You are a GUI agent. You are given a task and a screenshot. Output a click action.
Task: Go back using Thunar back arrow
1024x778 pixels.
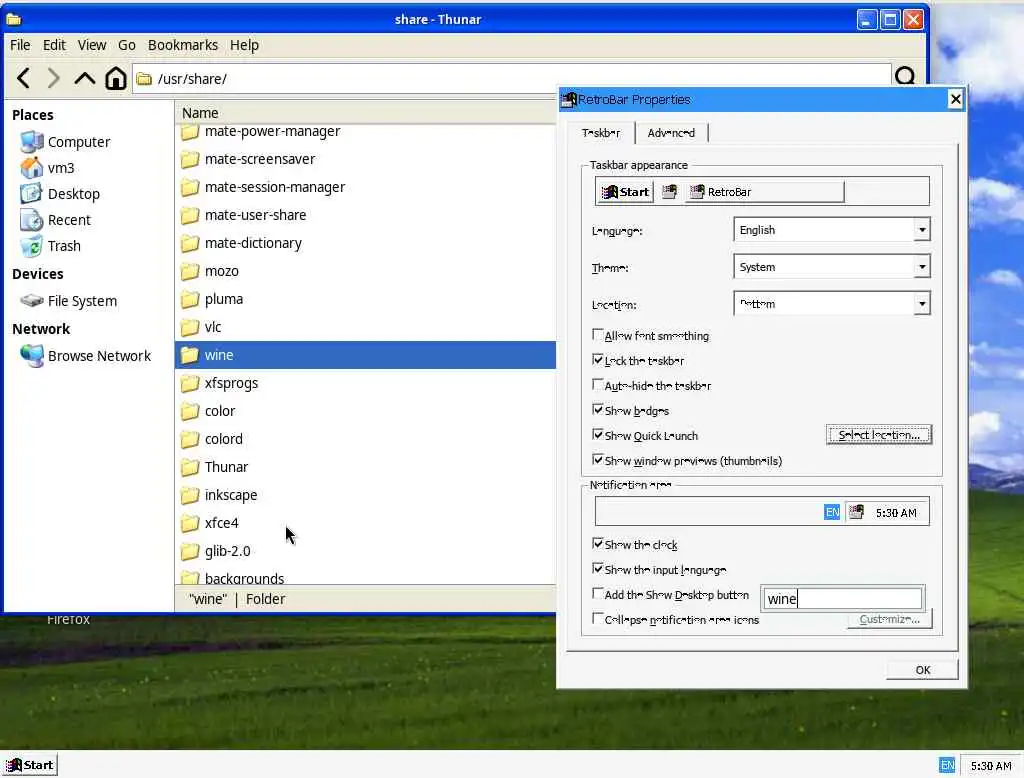click(x=24, y=78)
